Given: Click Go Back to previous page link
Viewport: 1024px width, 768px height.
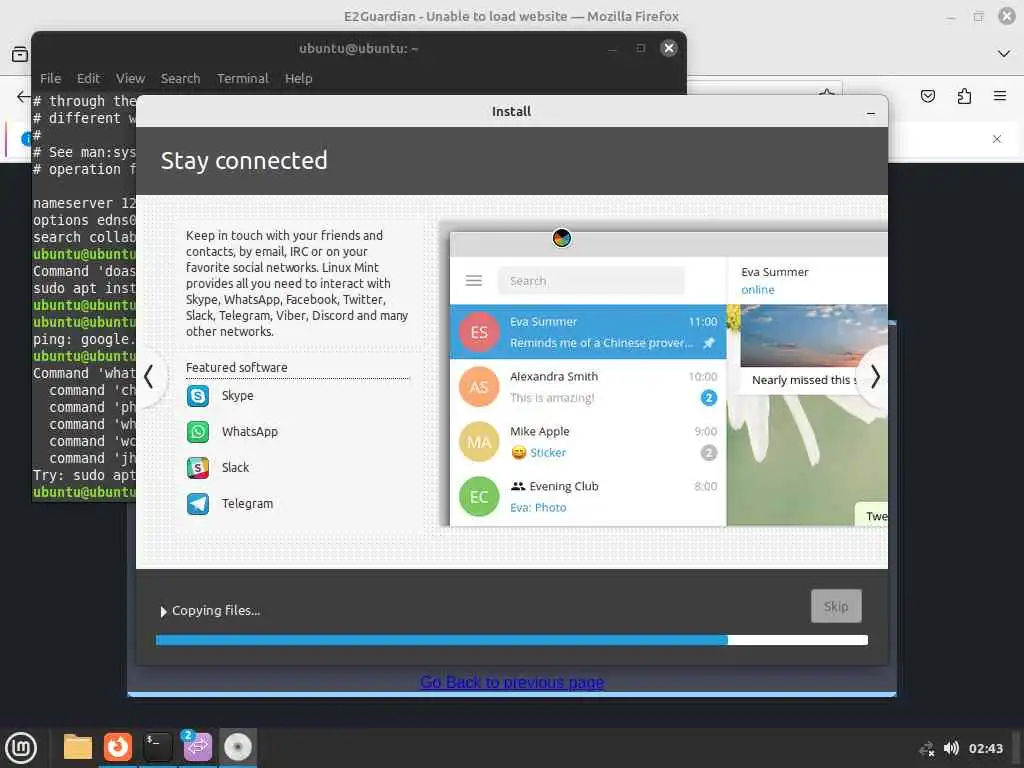Looking at the screenshot, I should pos(512,682).
